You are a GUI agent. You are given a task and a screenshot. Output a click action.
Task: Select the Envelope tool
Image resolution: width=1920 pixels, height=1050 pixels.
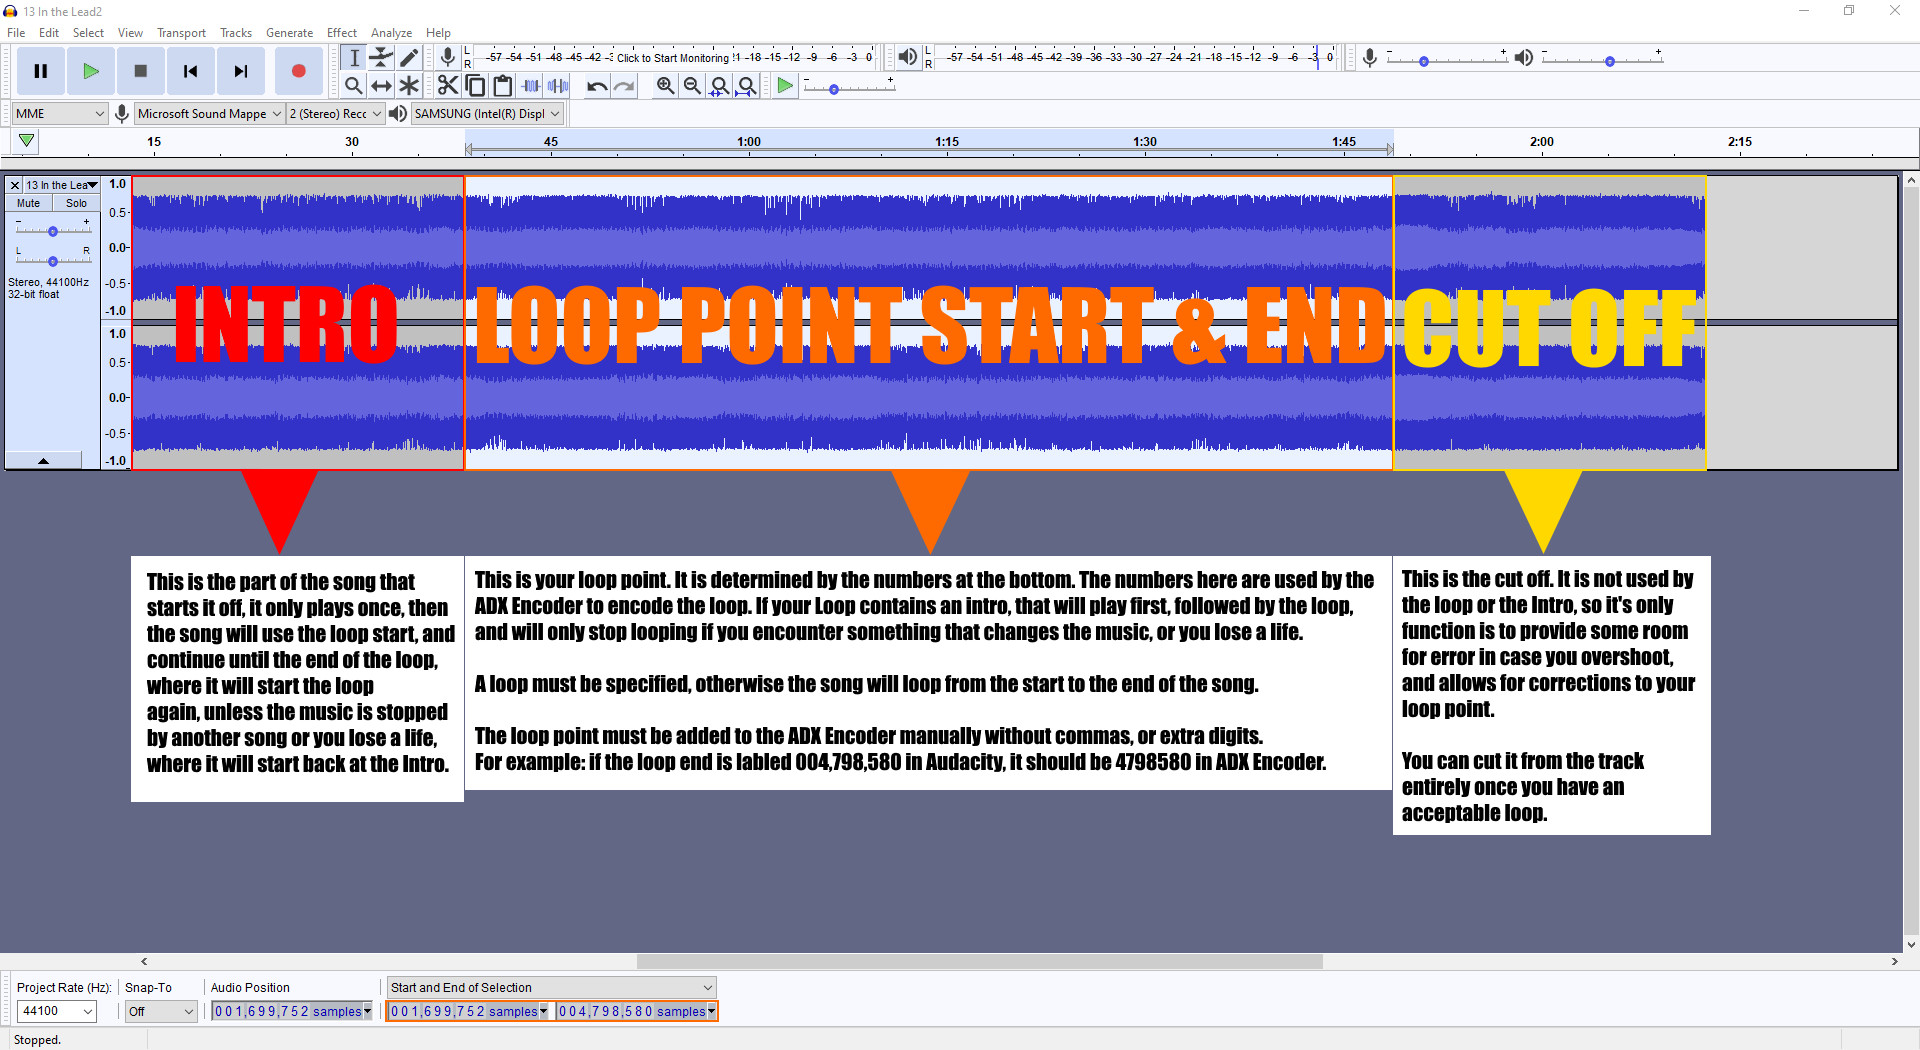381,58
